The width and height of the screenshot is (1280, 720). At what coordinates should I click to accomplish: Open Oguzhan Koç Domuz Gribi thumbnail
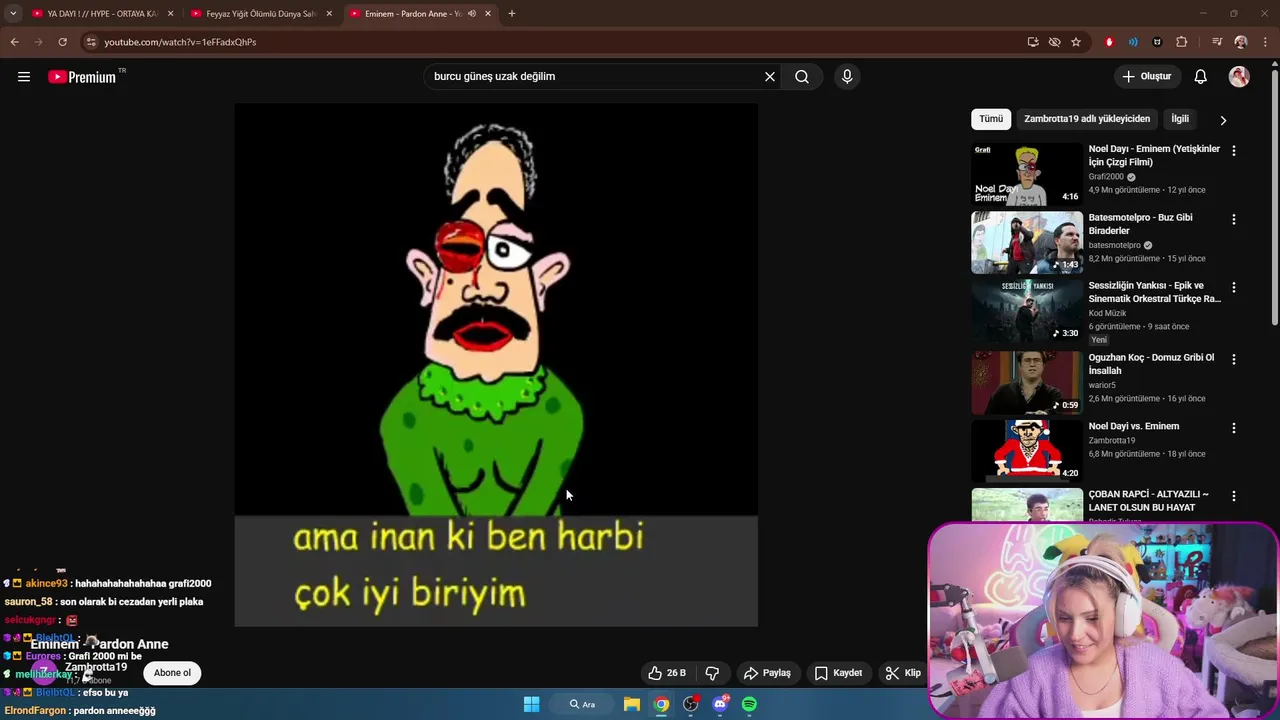coord(1027,382)
